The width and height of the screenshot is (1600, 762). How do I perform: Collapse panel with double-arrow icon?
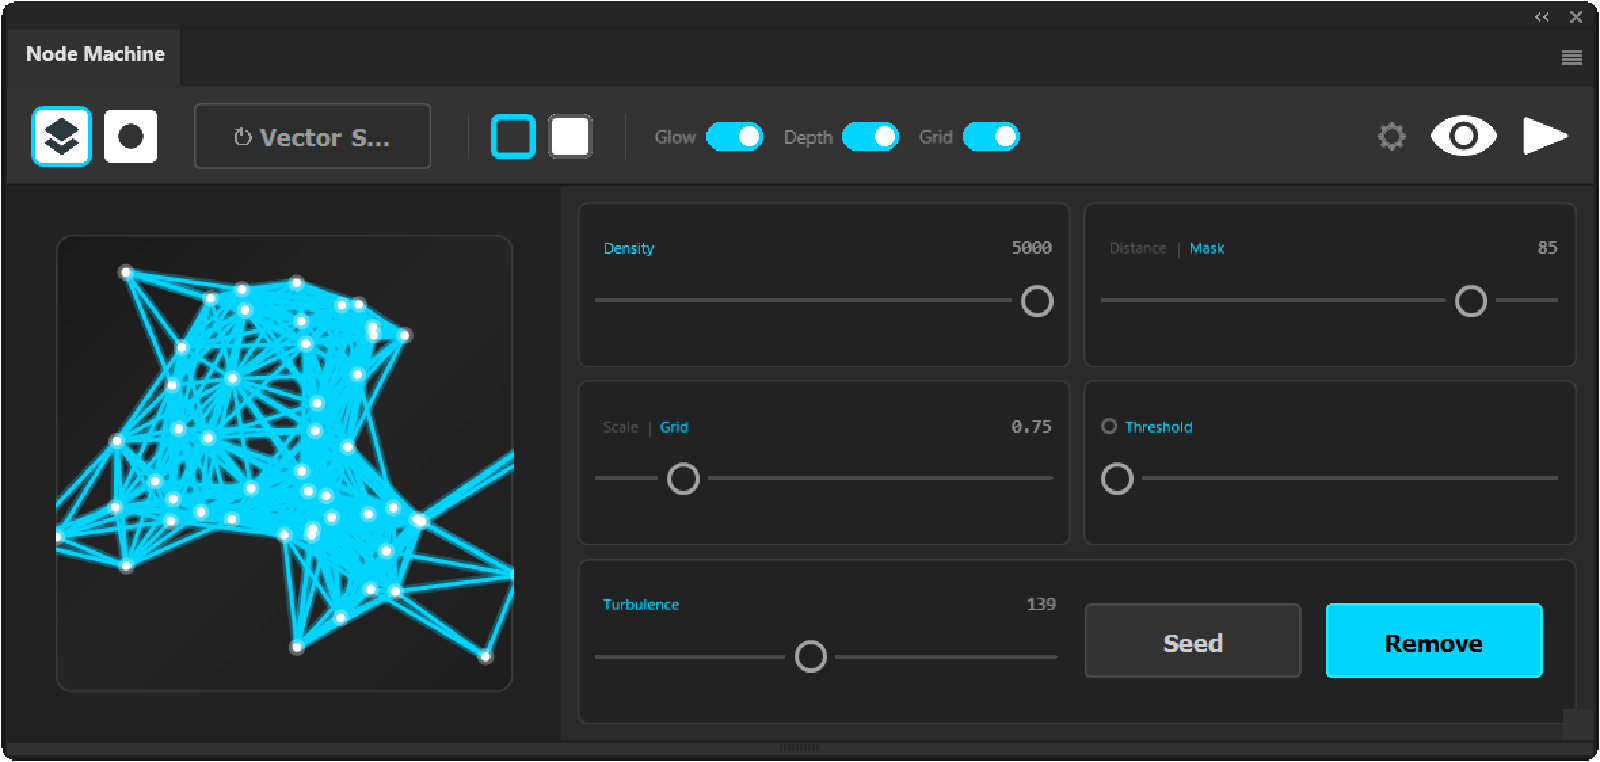1541,17
